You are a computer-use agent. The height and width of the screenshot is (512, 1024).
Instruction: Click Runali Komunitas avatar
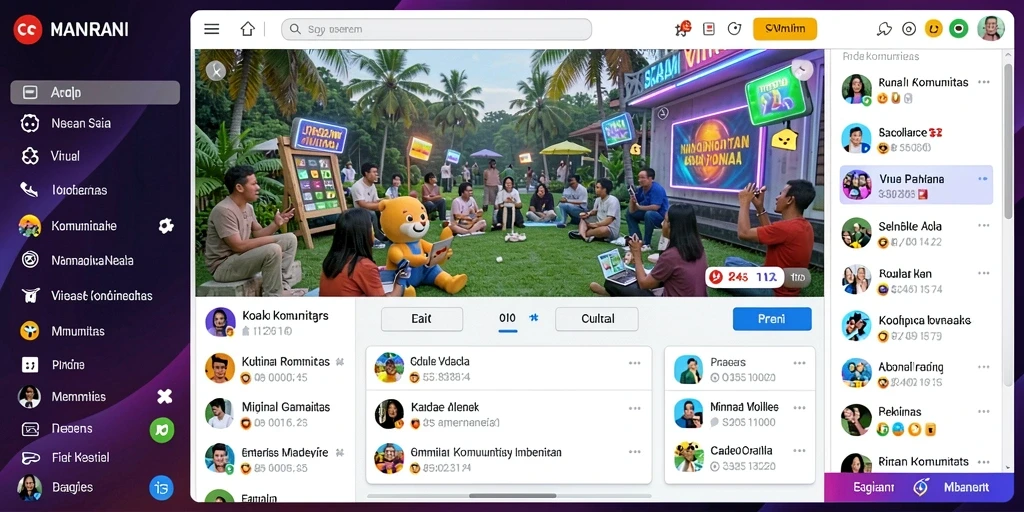coord(856,89)
